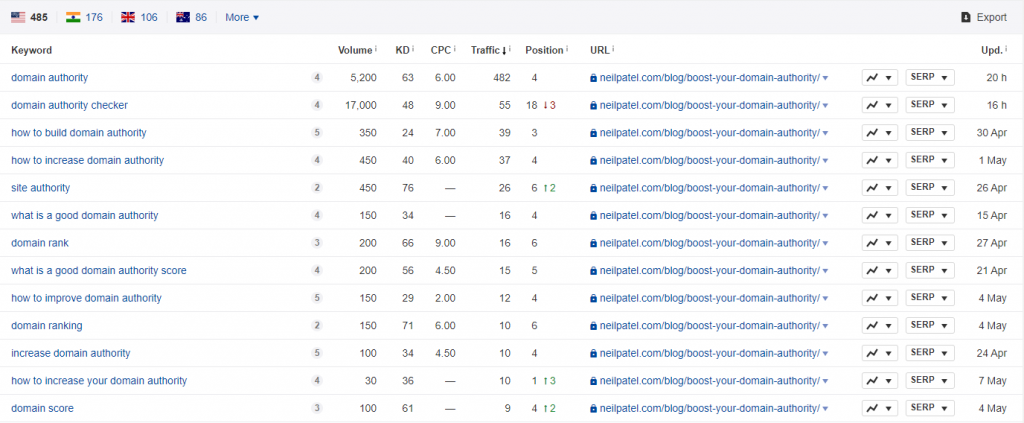Image resolution: width=1024 pixels, height=423 pixels.
Task: Select the United States flag country filter
Action: click(x=29, y=18)
